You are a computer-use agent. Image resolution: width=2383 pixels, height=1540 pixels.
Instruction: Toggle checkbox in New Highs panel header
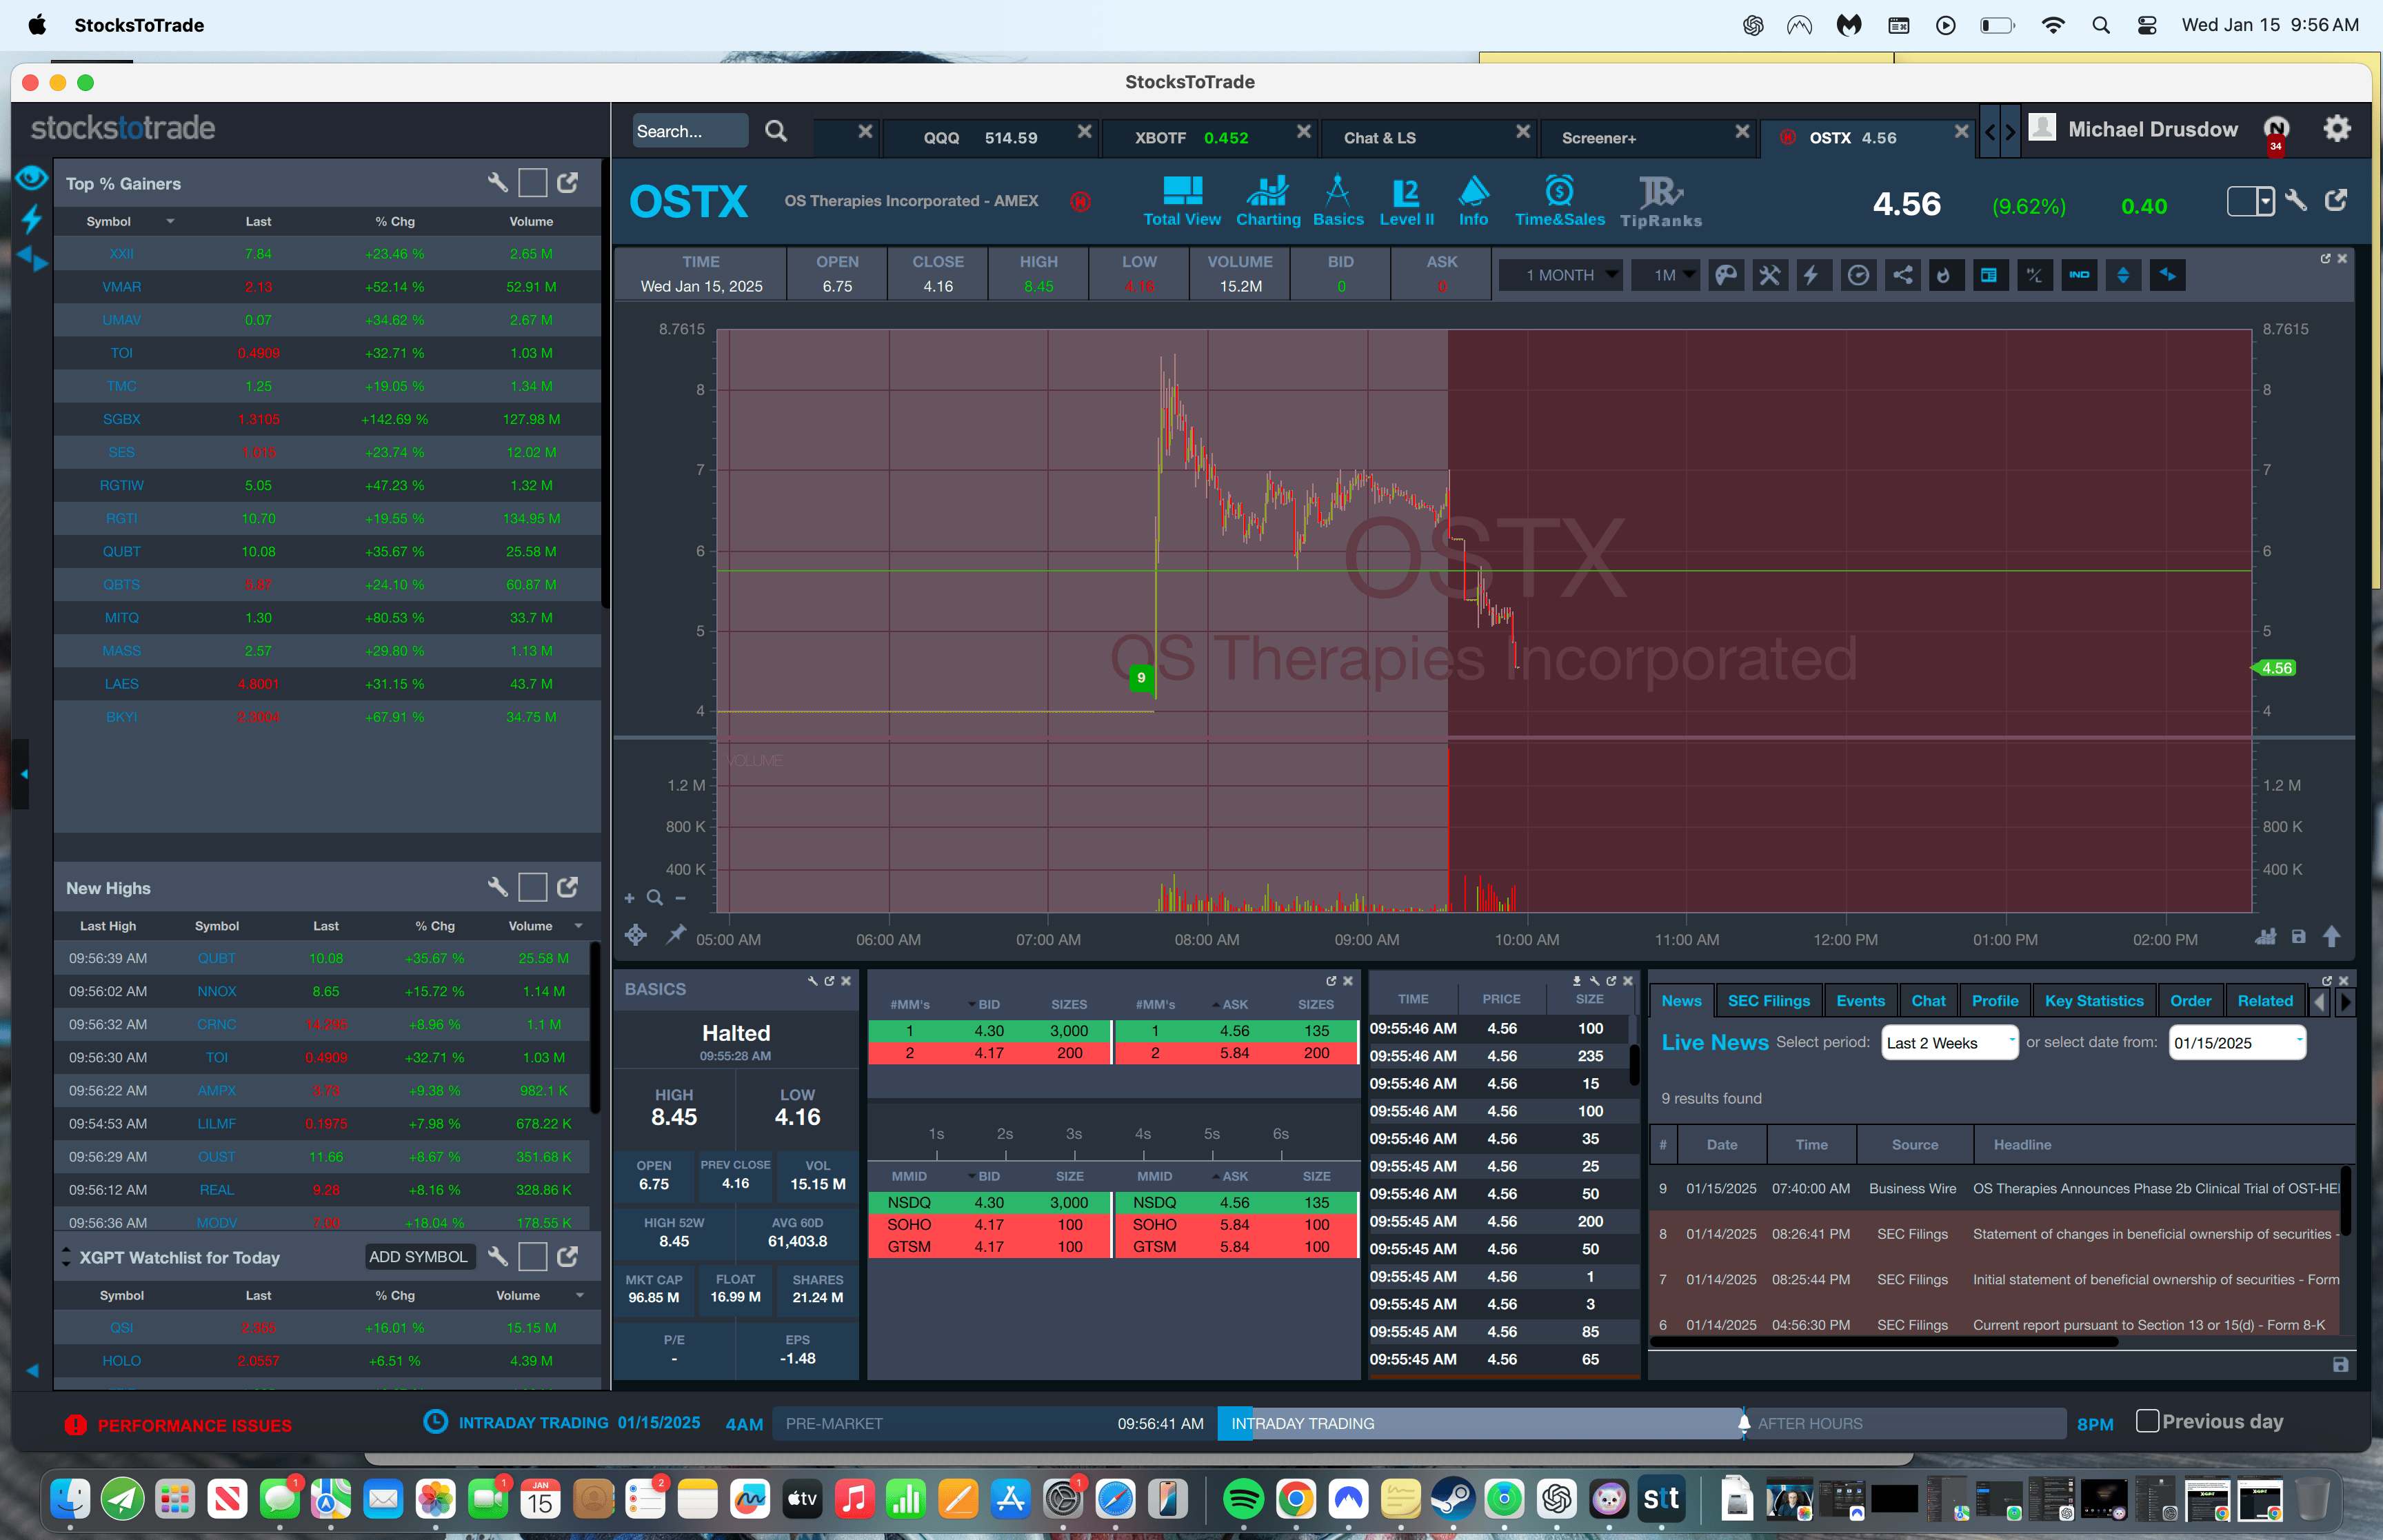pos(532,887)
